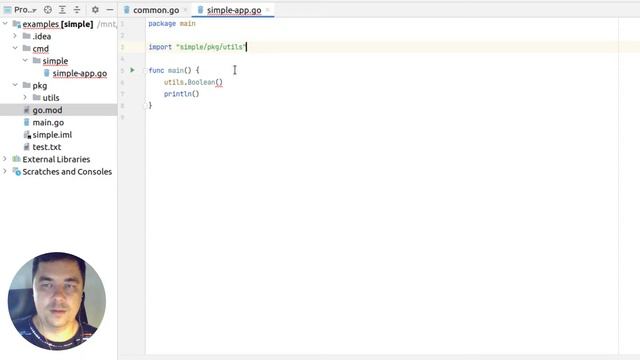Select the utils folder row

58,98
